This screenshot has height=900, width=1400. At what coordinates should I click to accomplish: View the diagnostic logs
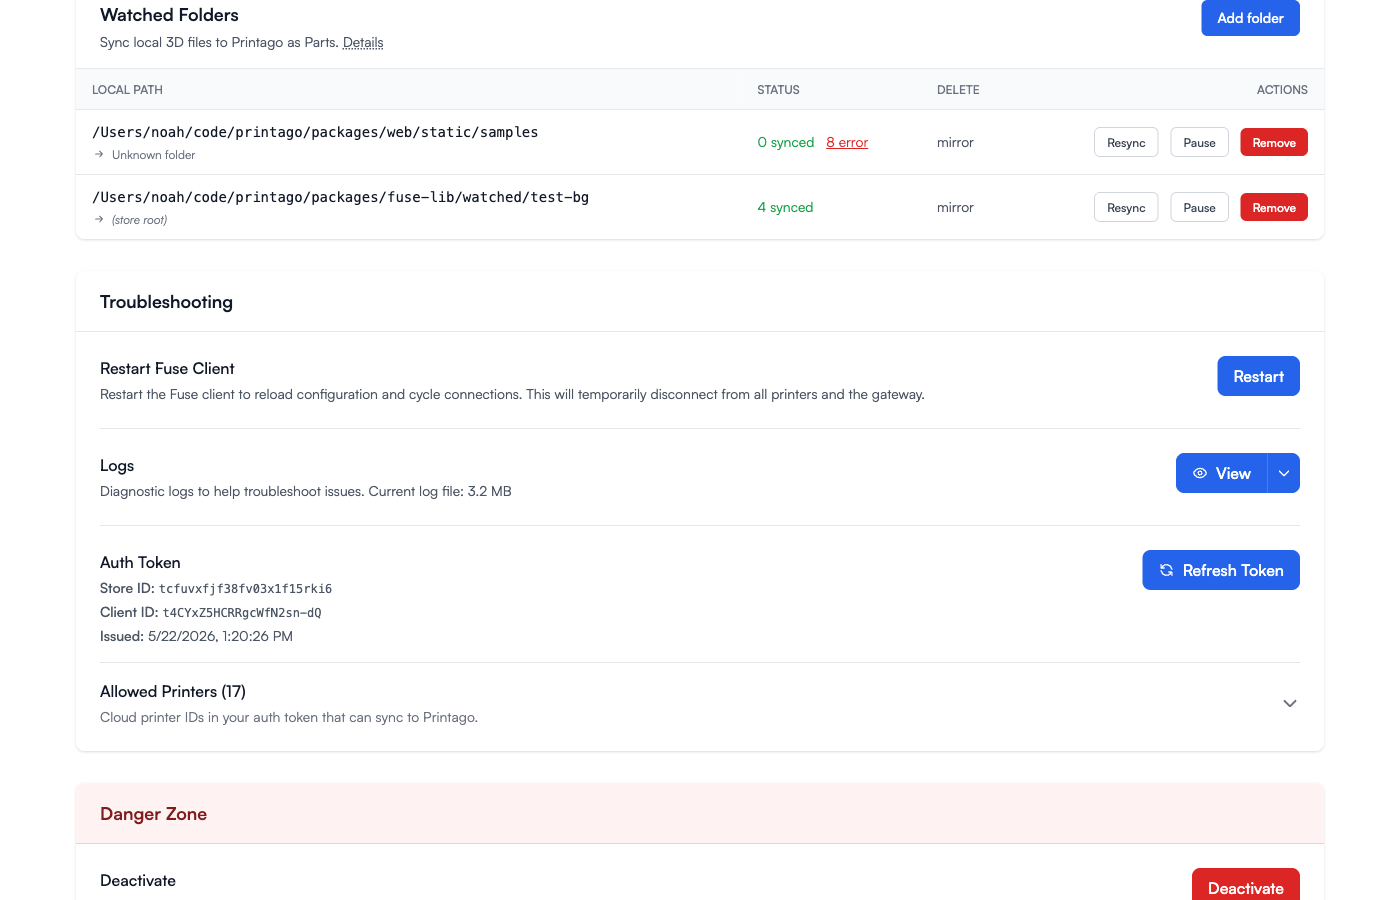pos(1221,473)
